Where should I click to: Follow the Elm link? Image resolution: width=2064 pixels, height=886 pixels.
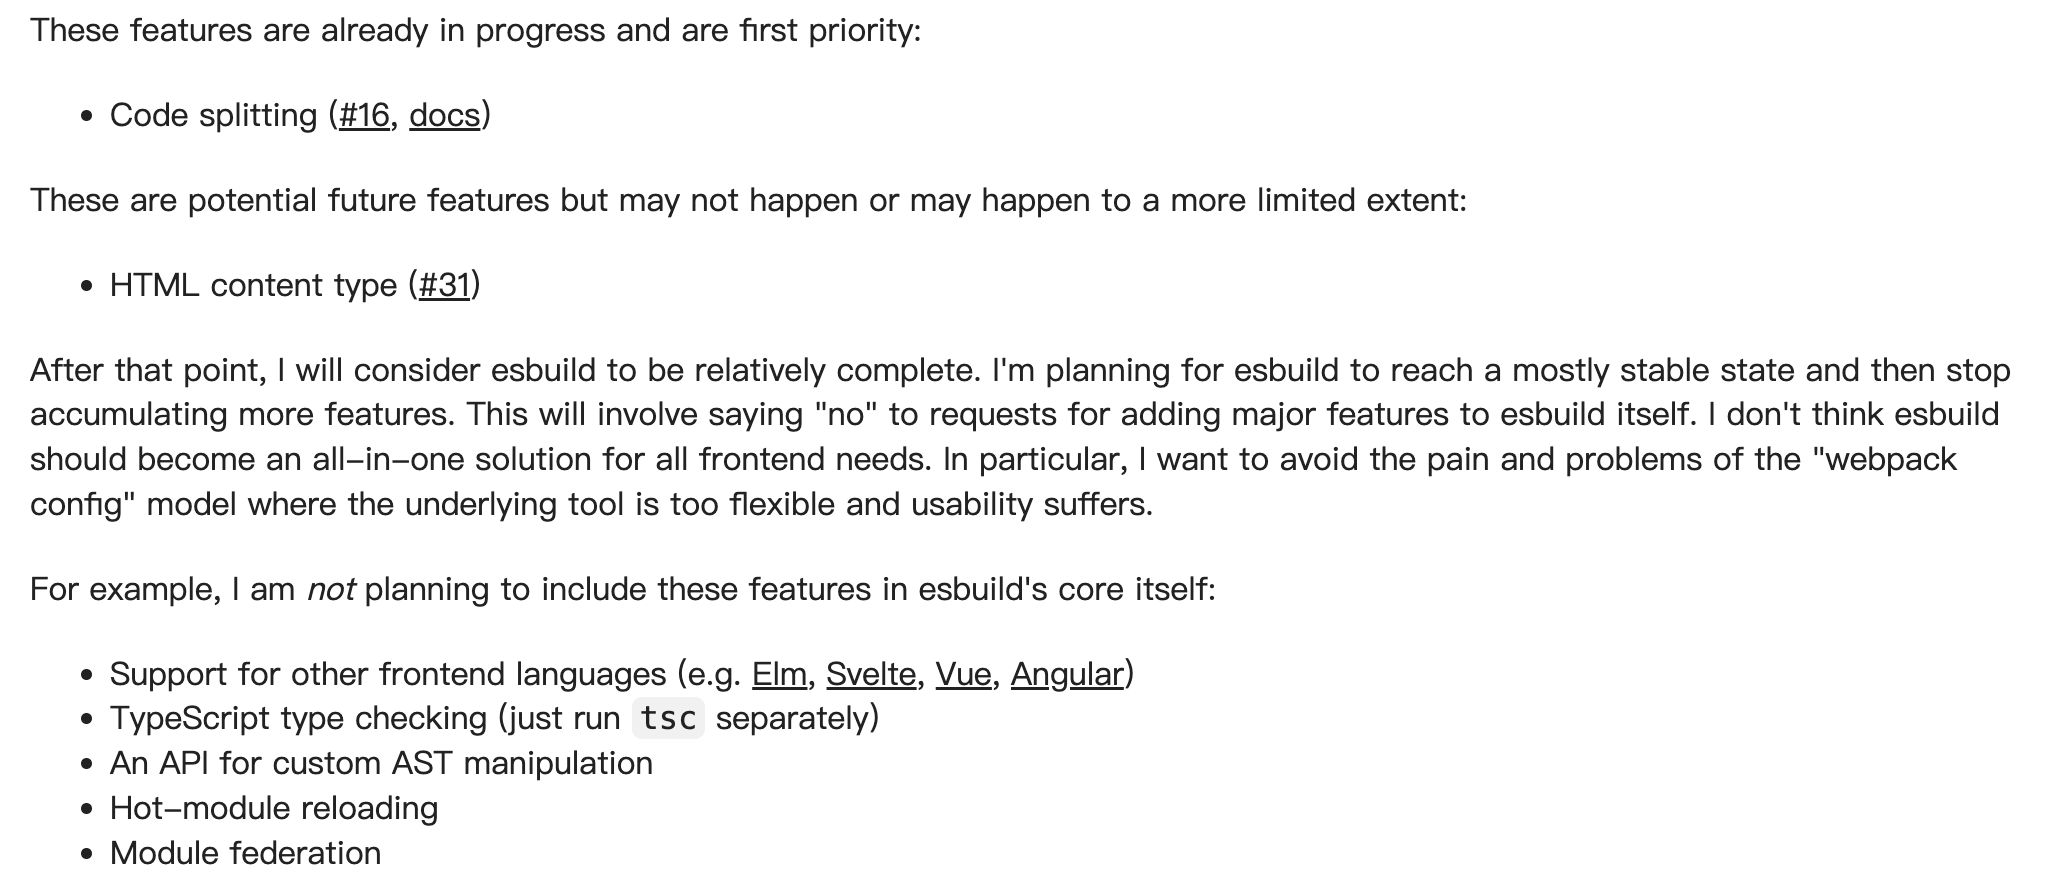tap(779, 675)
